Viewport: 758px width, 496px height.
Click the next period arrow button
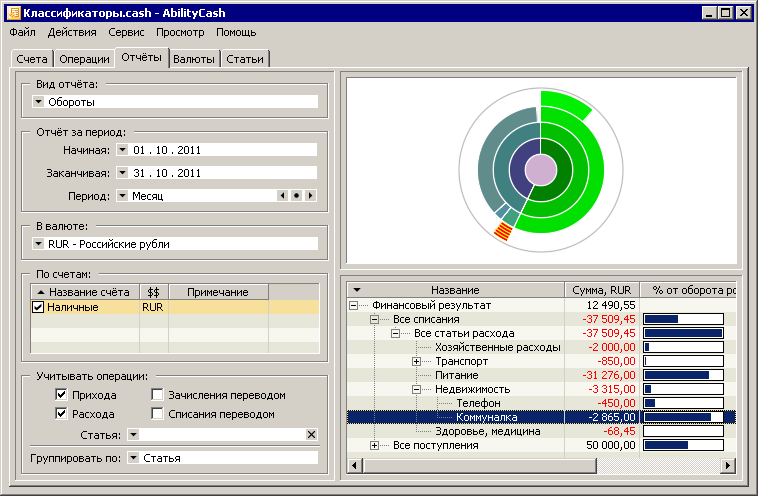tap(311, 196)
